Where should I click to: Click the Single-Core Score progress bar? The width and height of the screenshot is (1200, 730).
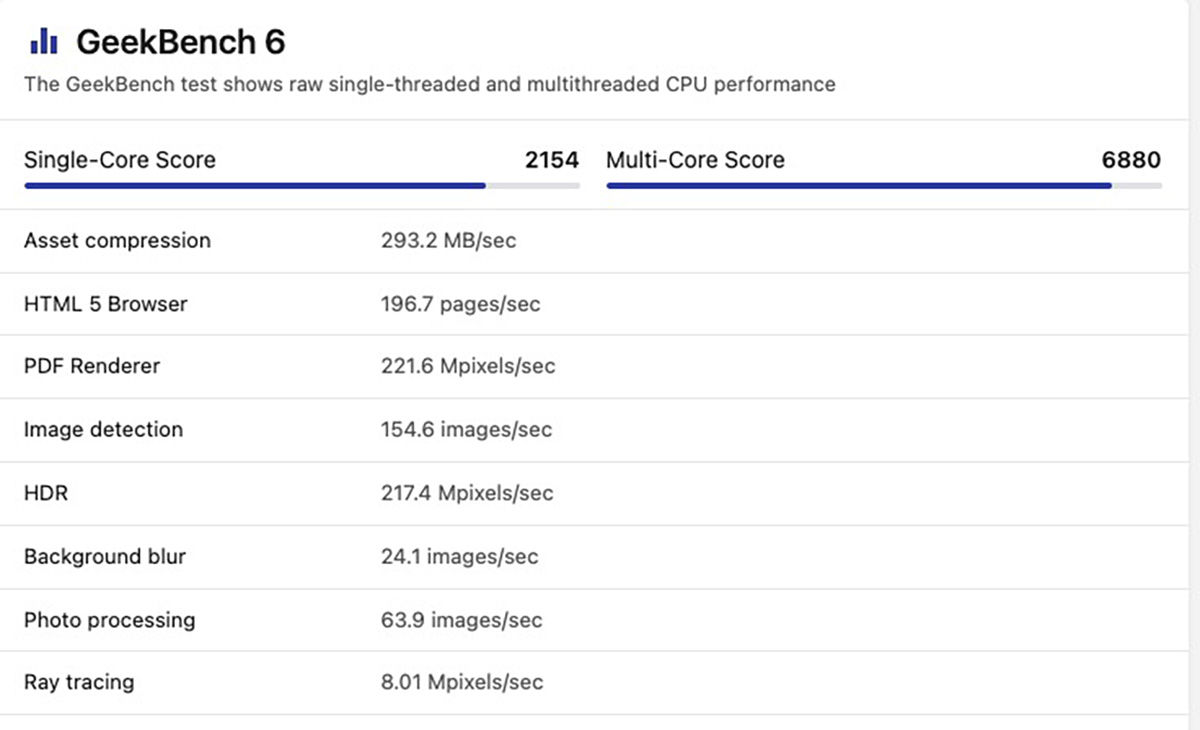pyautogui.click(x=302, y=186)
